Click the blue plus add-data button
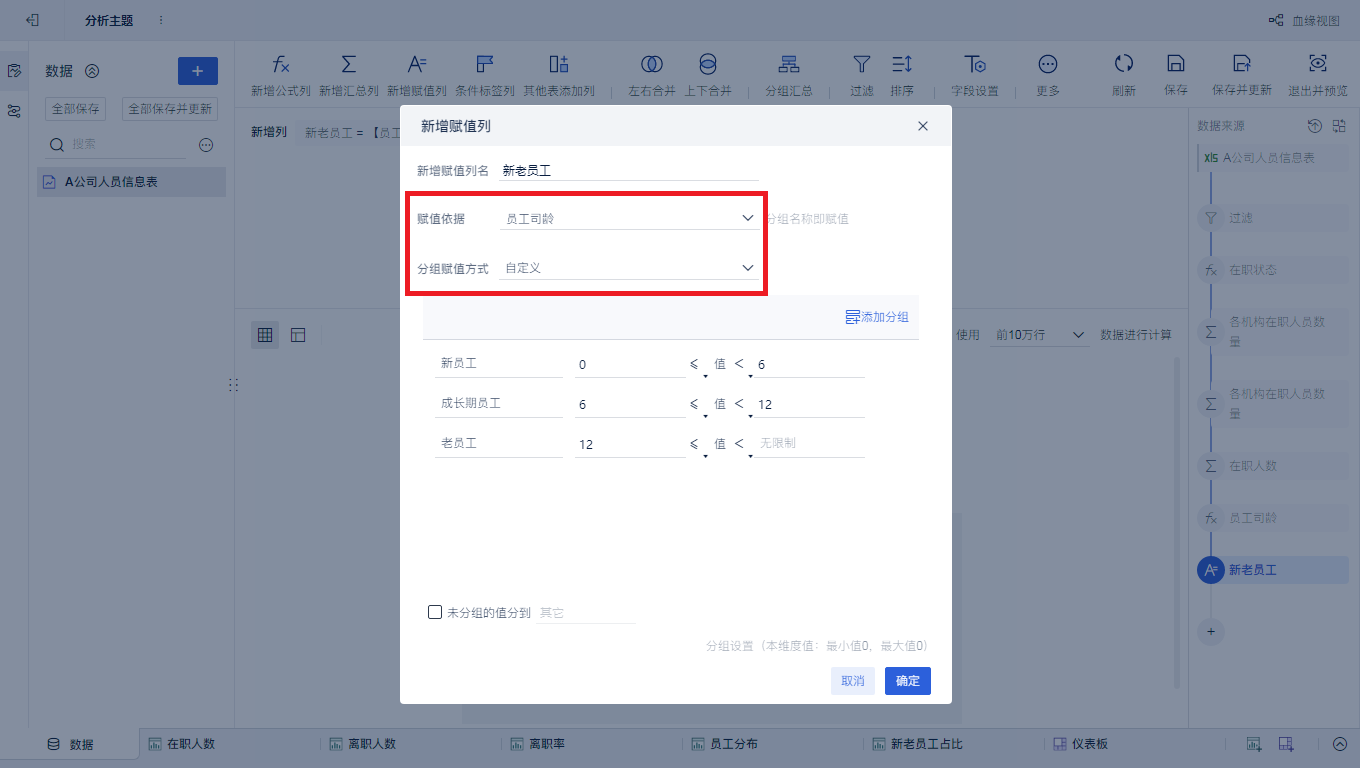This screenshot has height=768, width=1360. [x=198, y=71]
